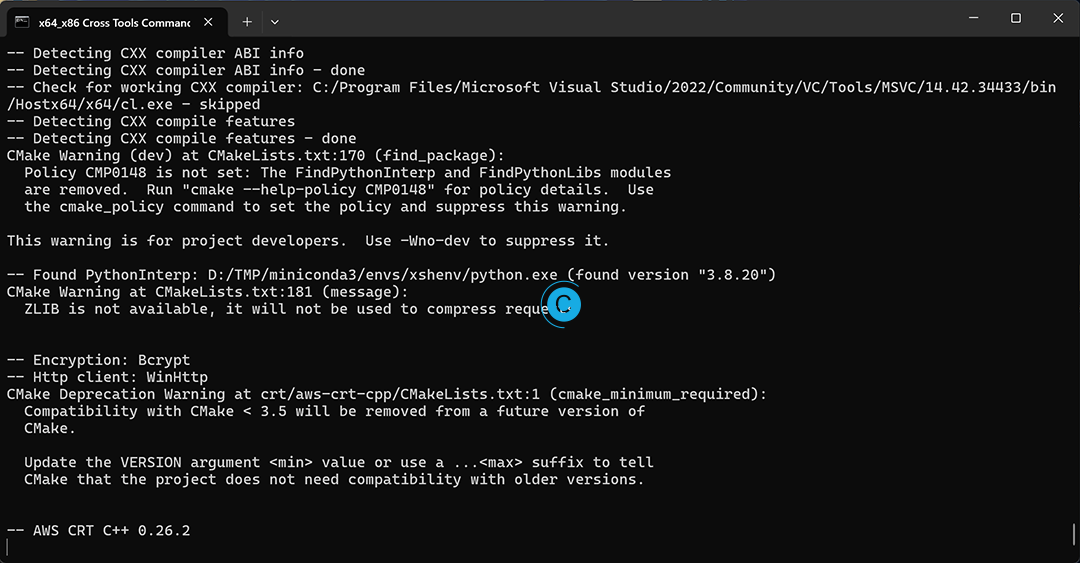Viewport: 1080px width, 563px height.
Task: Click the "Encryption: Bcrypt" line
Action: point(98,360)
